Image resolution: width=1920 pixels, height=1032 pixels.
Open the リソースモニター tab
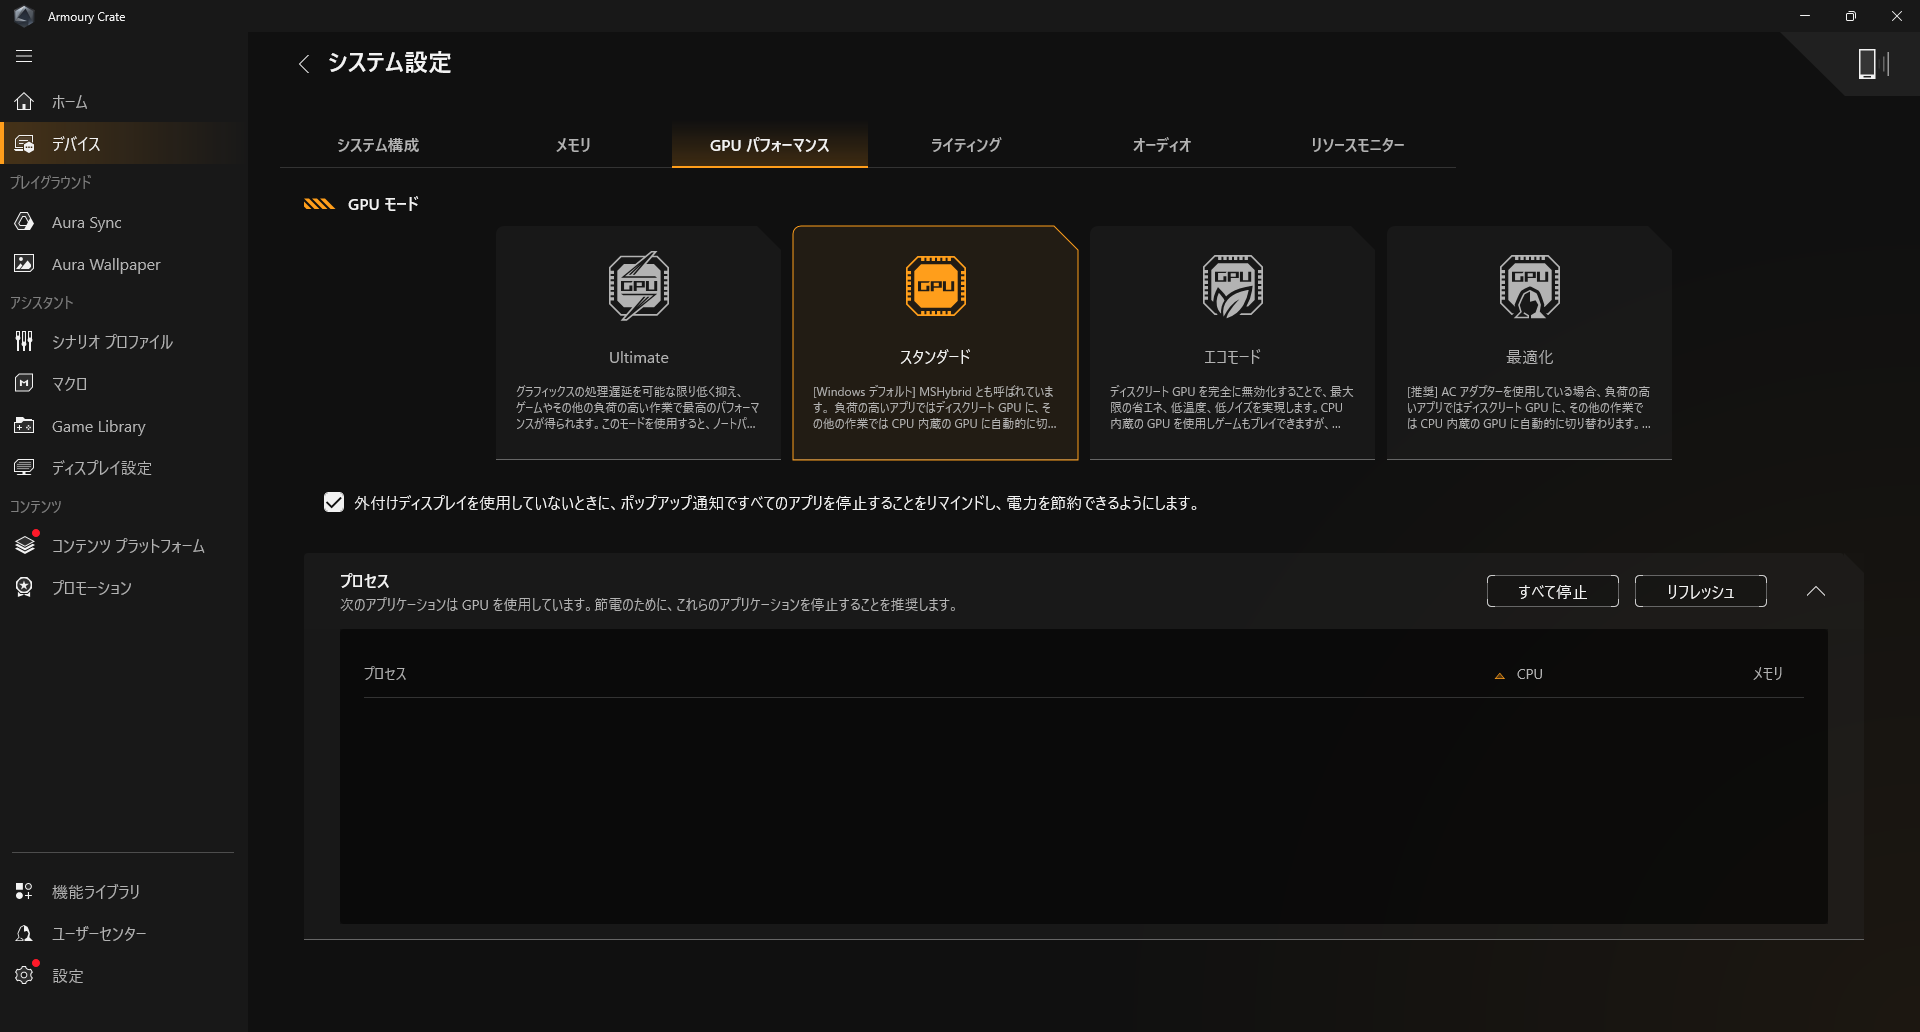(x=1358, y=145)
